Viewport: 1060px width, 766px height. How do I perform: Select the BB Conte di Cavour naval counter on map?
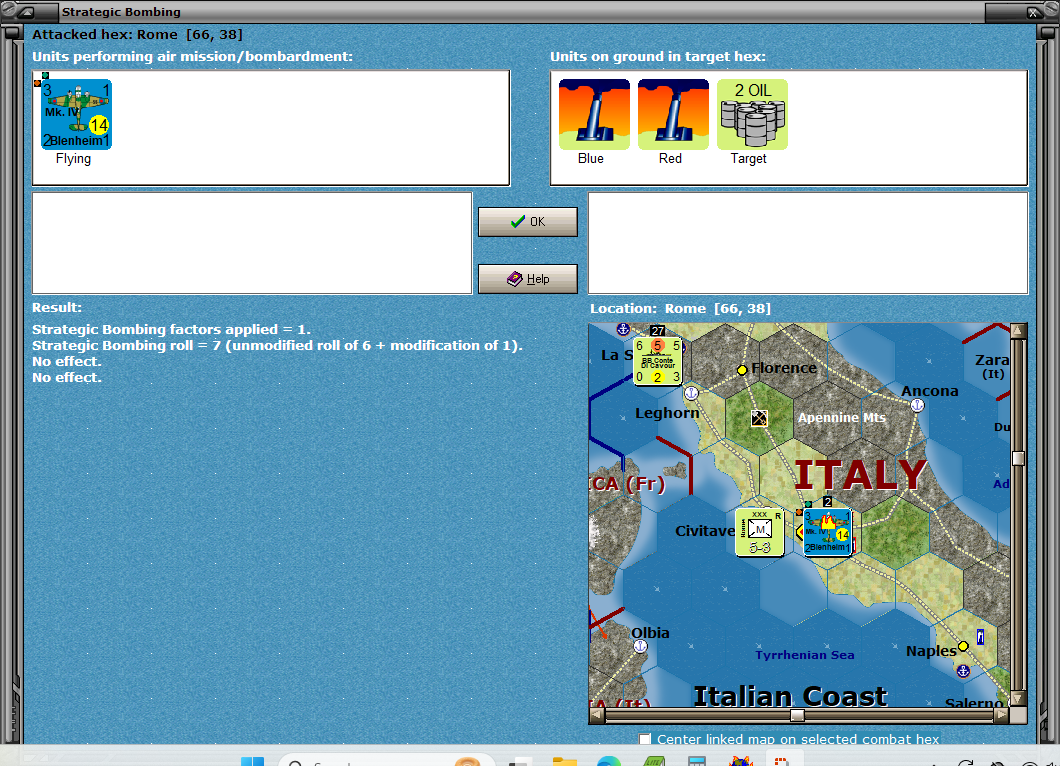(x=657, y=361)
